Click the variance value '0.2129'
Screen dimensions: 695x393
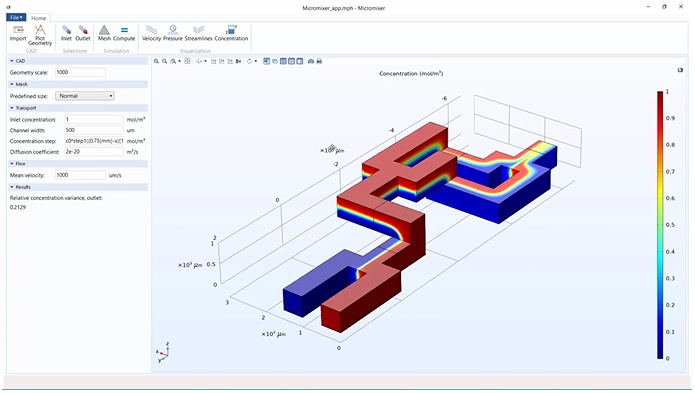tap(18, 207)
